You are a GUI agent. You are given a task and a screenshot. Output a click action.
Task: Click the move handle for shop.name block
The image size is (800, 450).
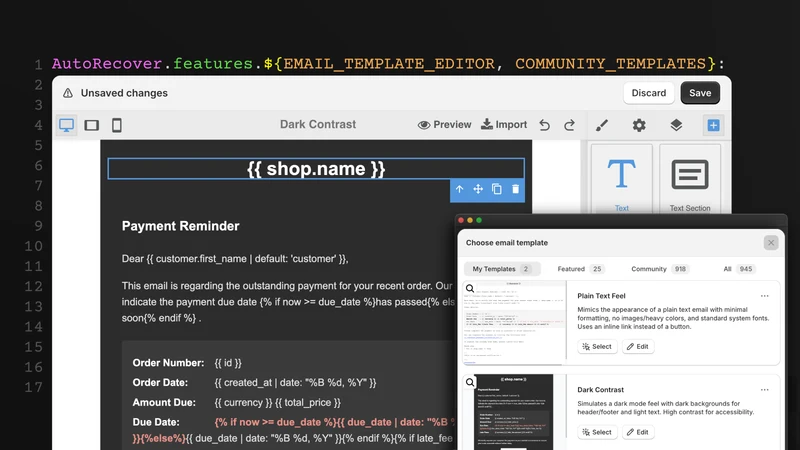[478, 189]
